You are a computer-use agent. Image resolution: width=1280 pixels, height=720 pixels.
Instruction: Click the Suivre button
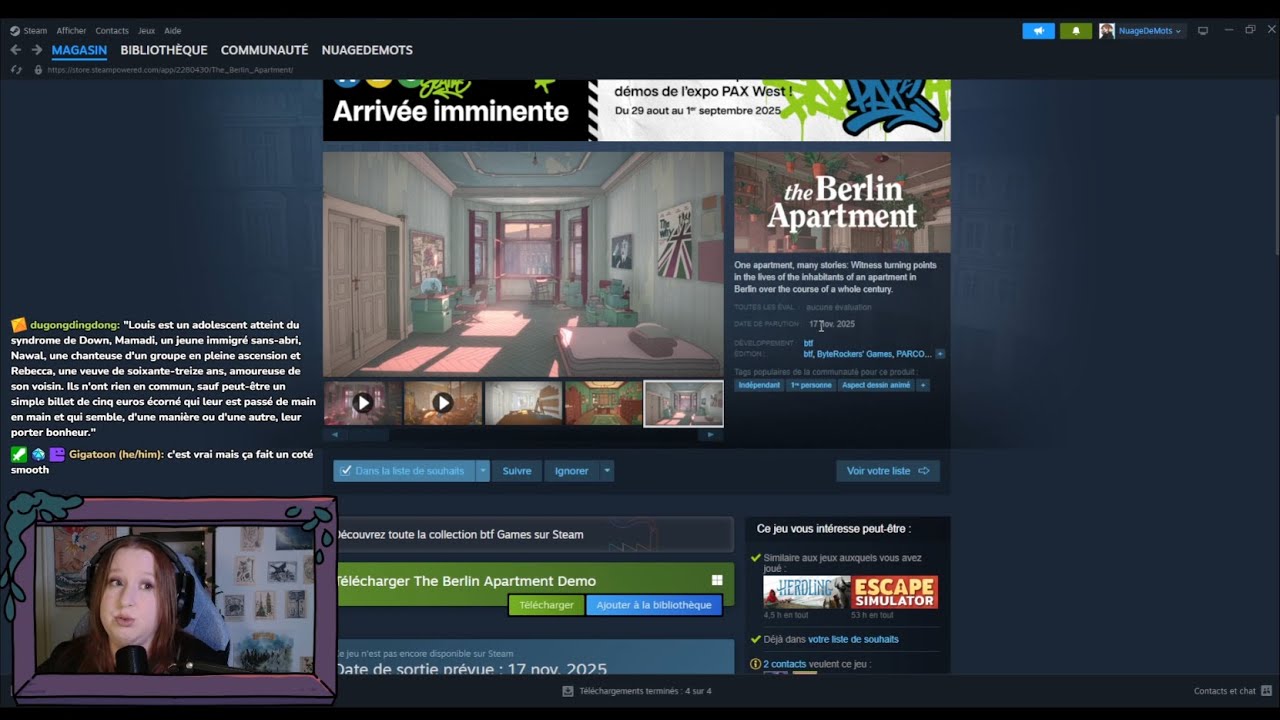click(x=517, y=471)
